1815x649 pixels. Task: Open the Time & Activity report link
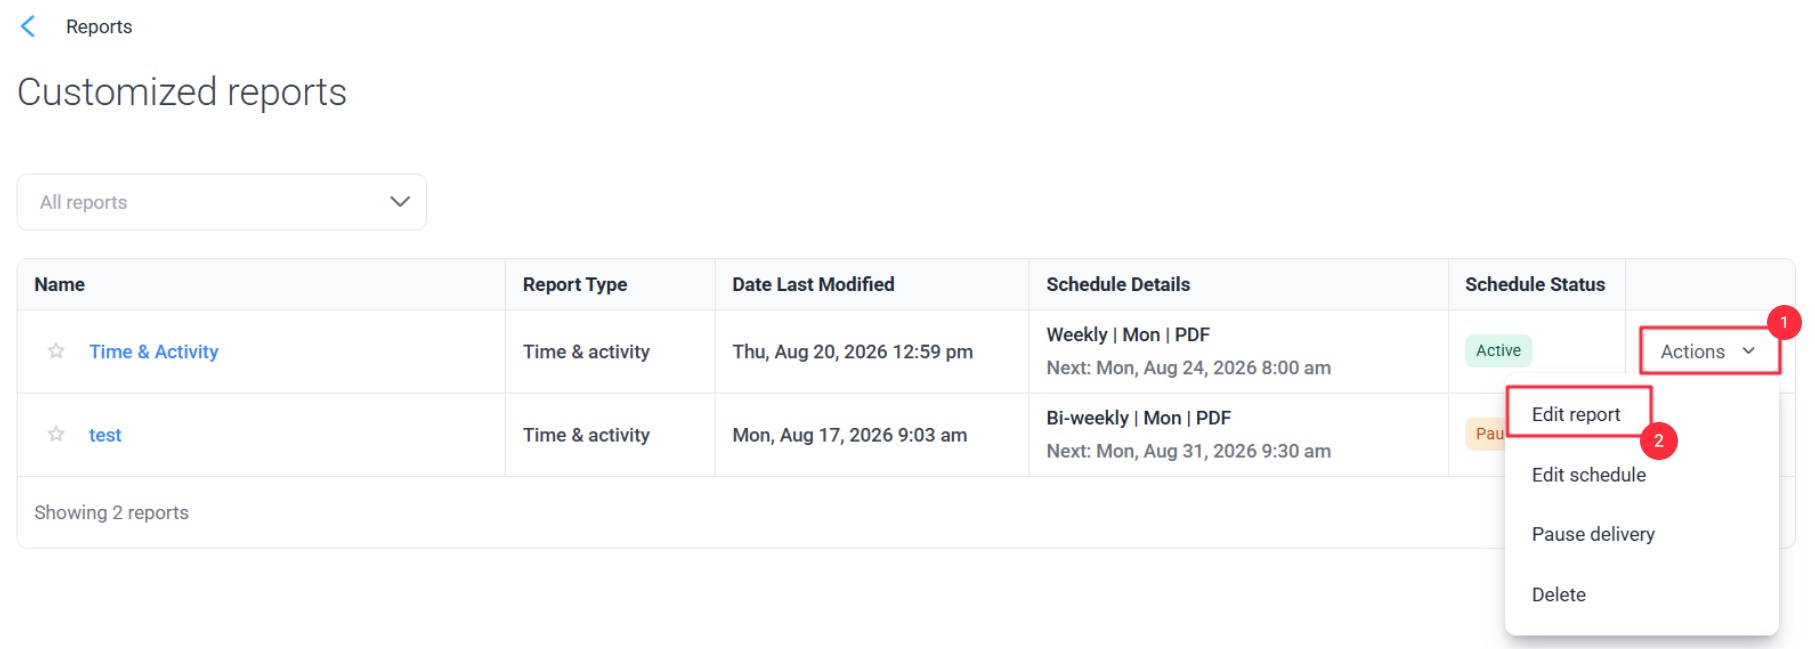pos(154,352)
